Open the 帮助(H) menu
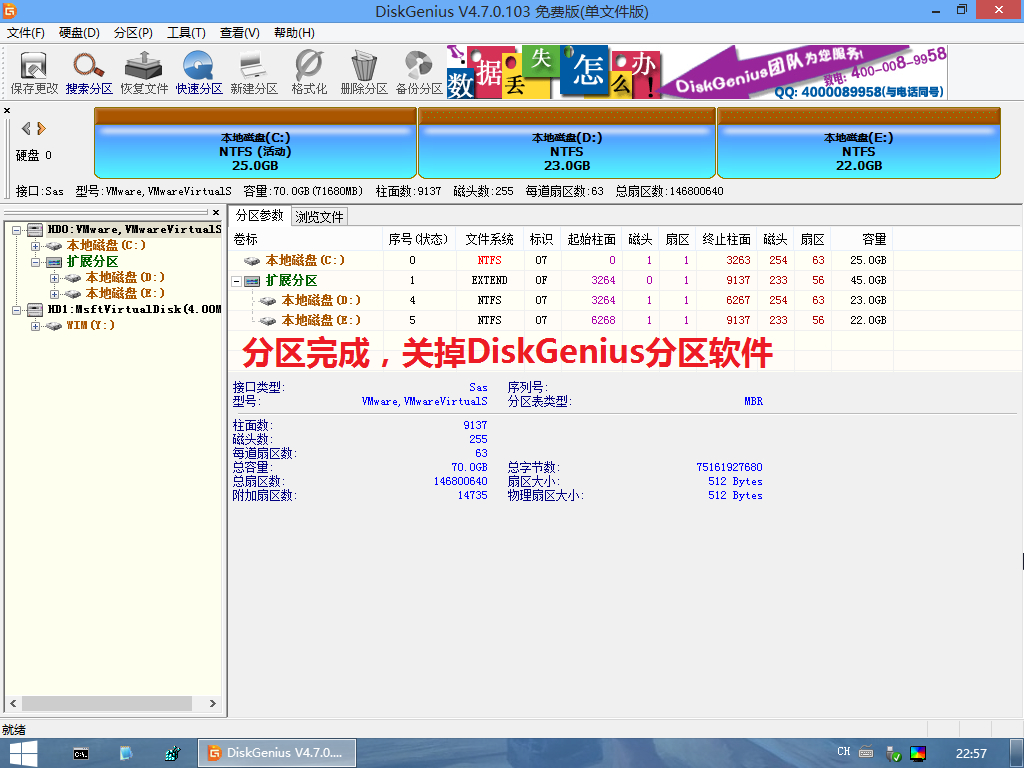The width and height of the screenshot is (1024, 768). pyautogui.click(x=294, y=33)
